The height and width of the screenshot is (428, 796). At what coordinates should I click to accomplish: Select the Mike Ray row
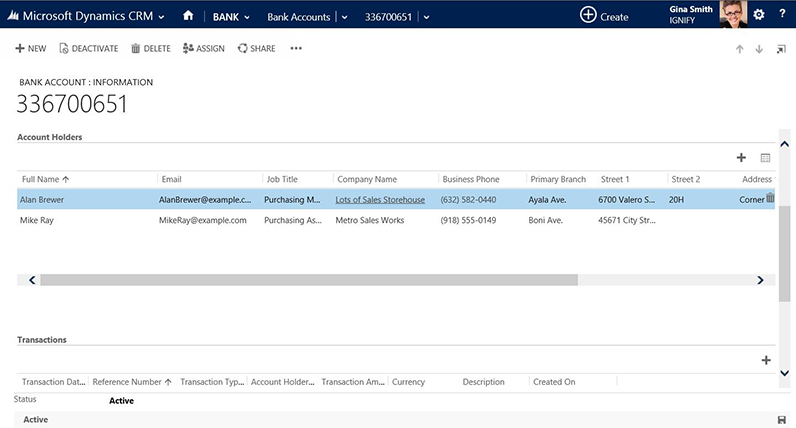[x=38, y=220]
